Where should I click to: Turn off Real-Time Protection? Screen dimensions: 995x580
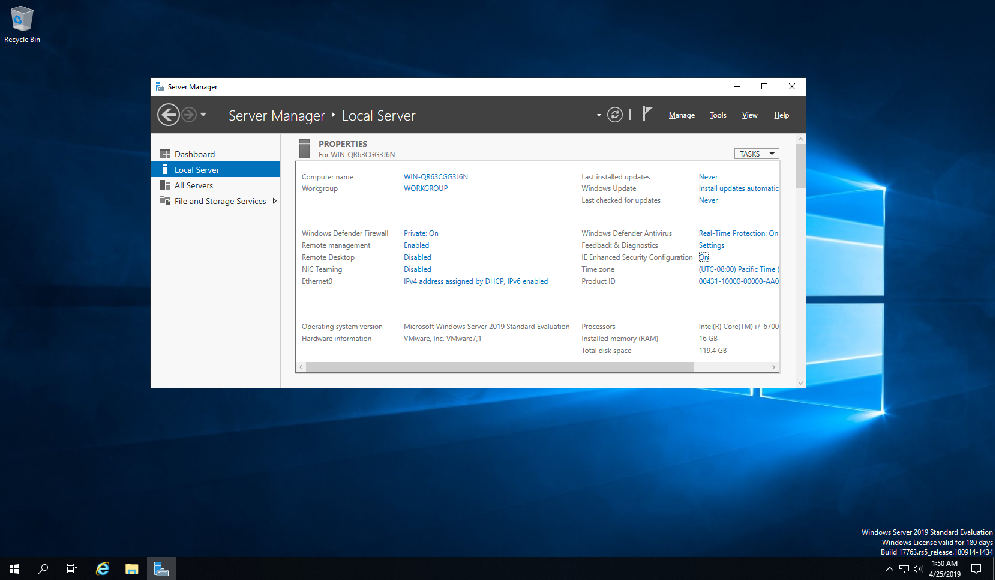point(736,232)
